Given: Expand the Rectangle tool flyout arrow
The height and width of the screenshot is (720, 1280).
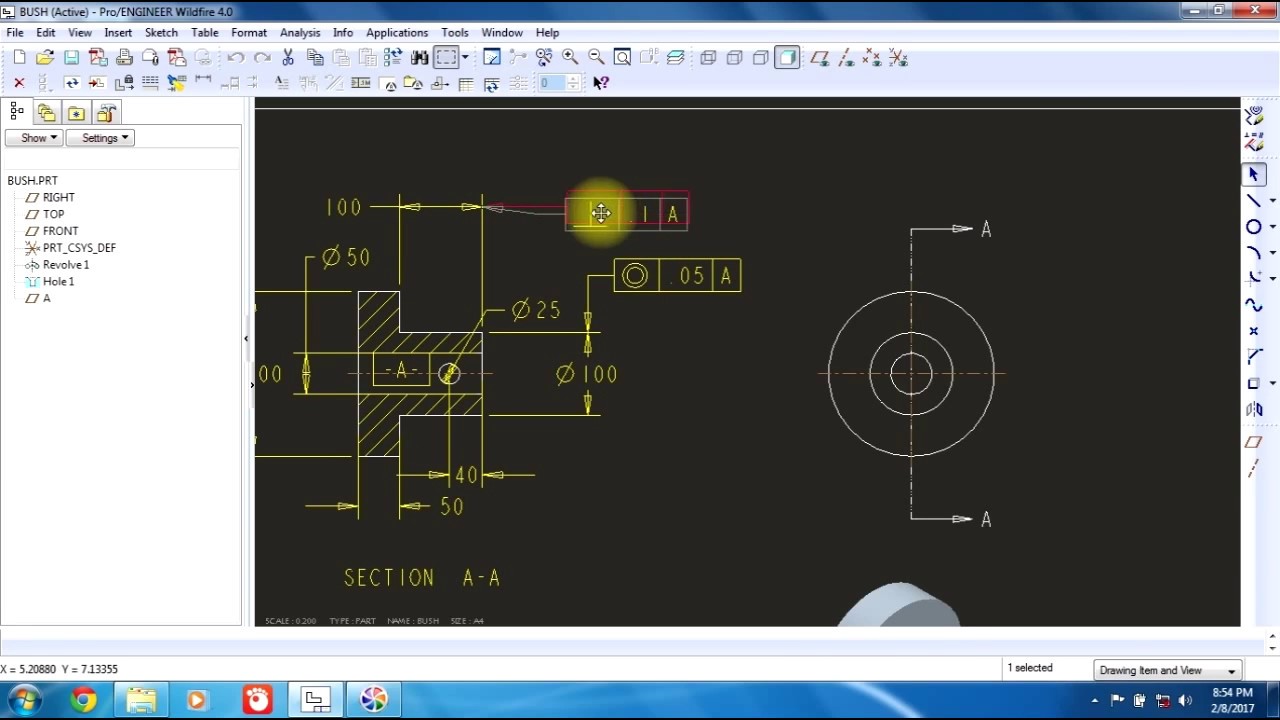Looking at the screenshot, I should pos(1272,383).
